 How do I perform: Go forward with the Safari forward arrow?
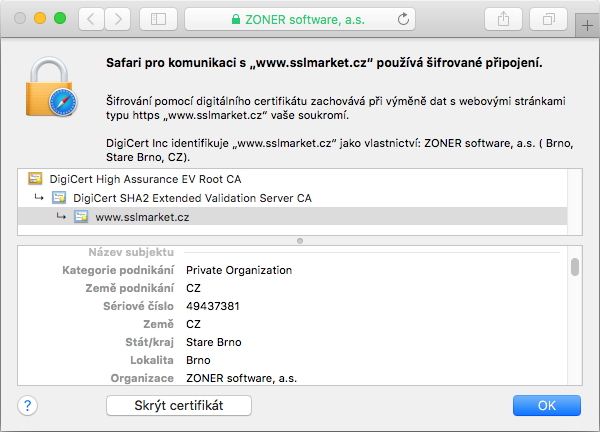(x=118, y=19)
